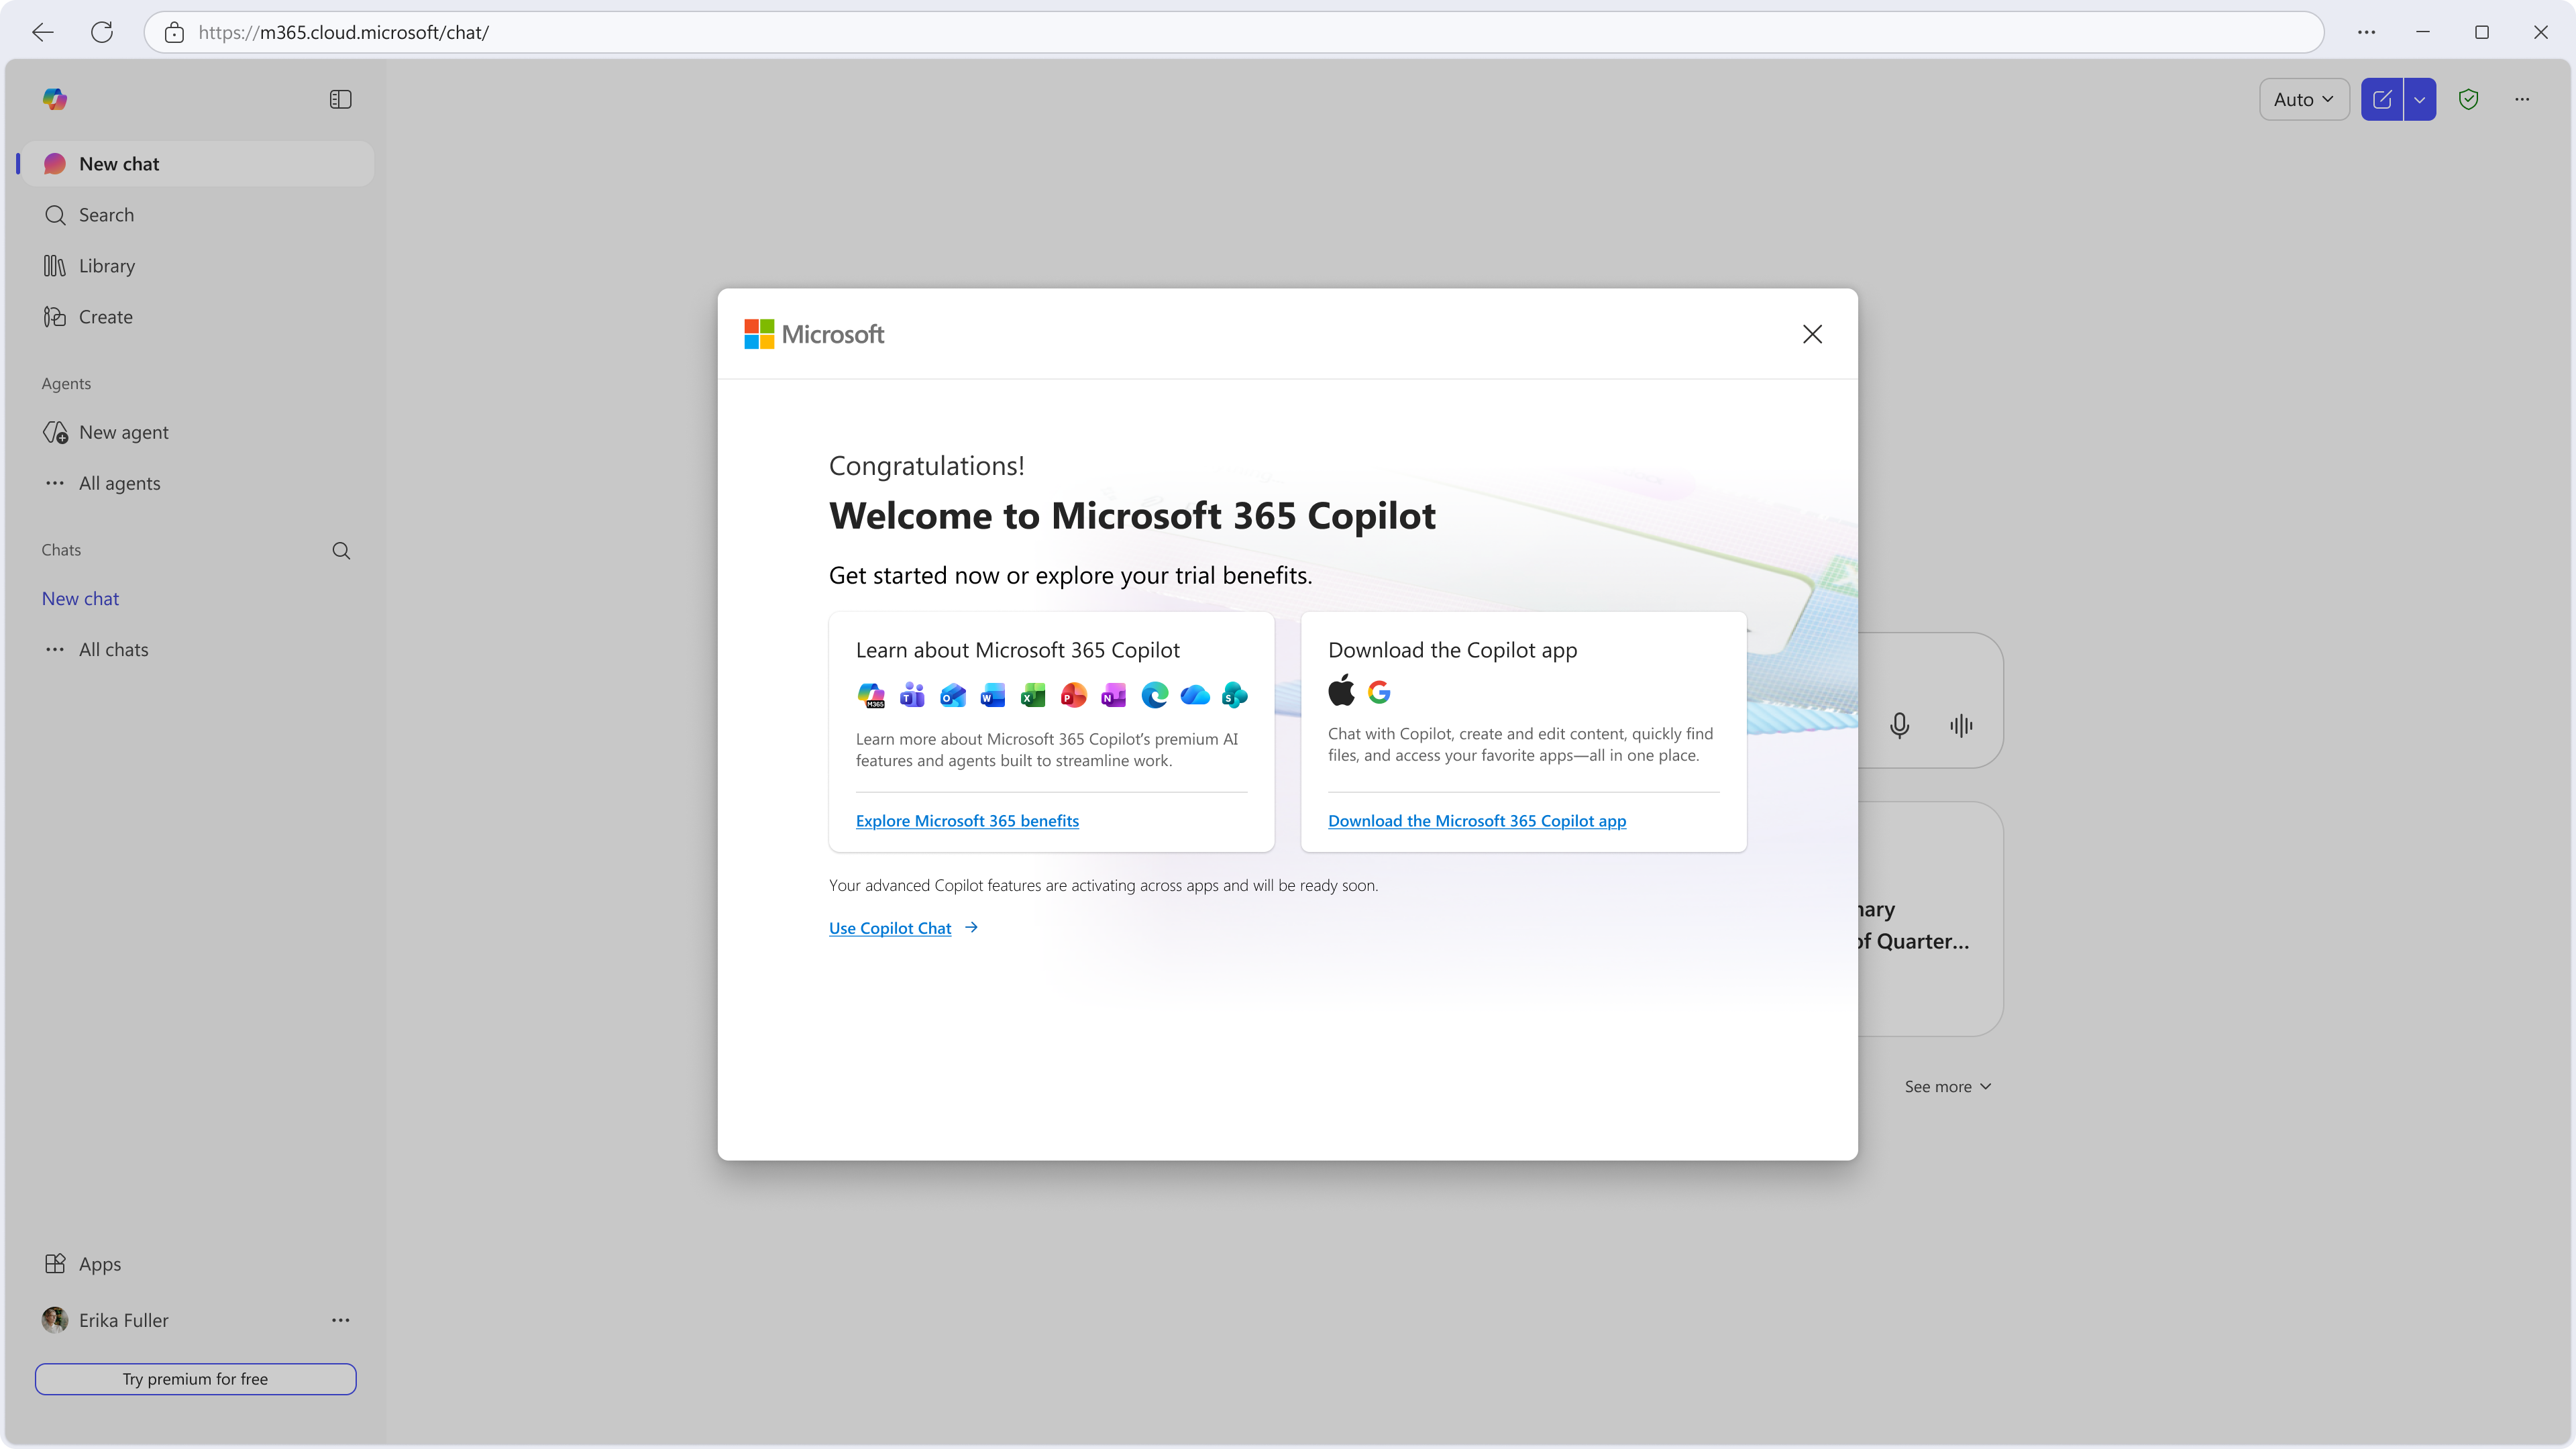This screenshot has height=1449, width=2576.
Task: Open the New chat entry under Chats
Action: coord(80,598)
